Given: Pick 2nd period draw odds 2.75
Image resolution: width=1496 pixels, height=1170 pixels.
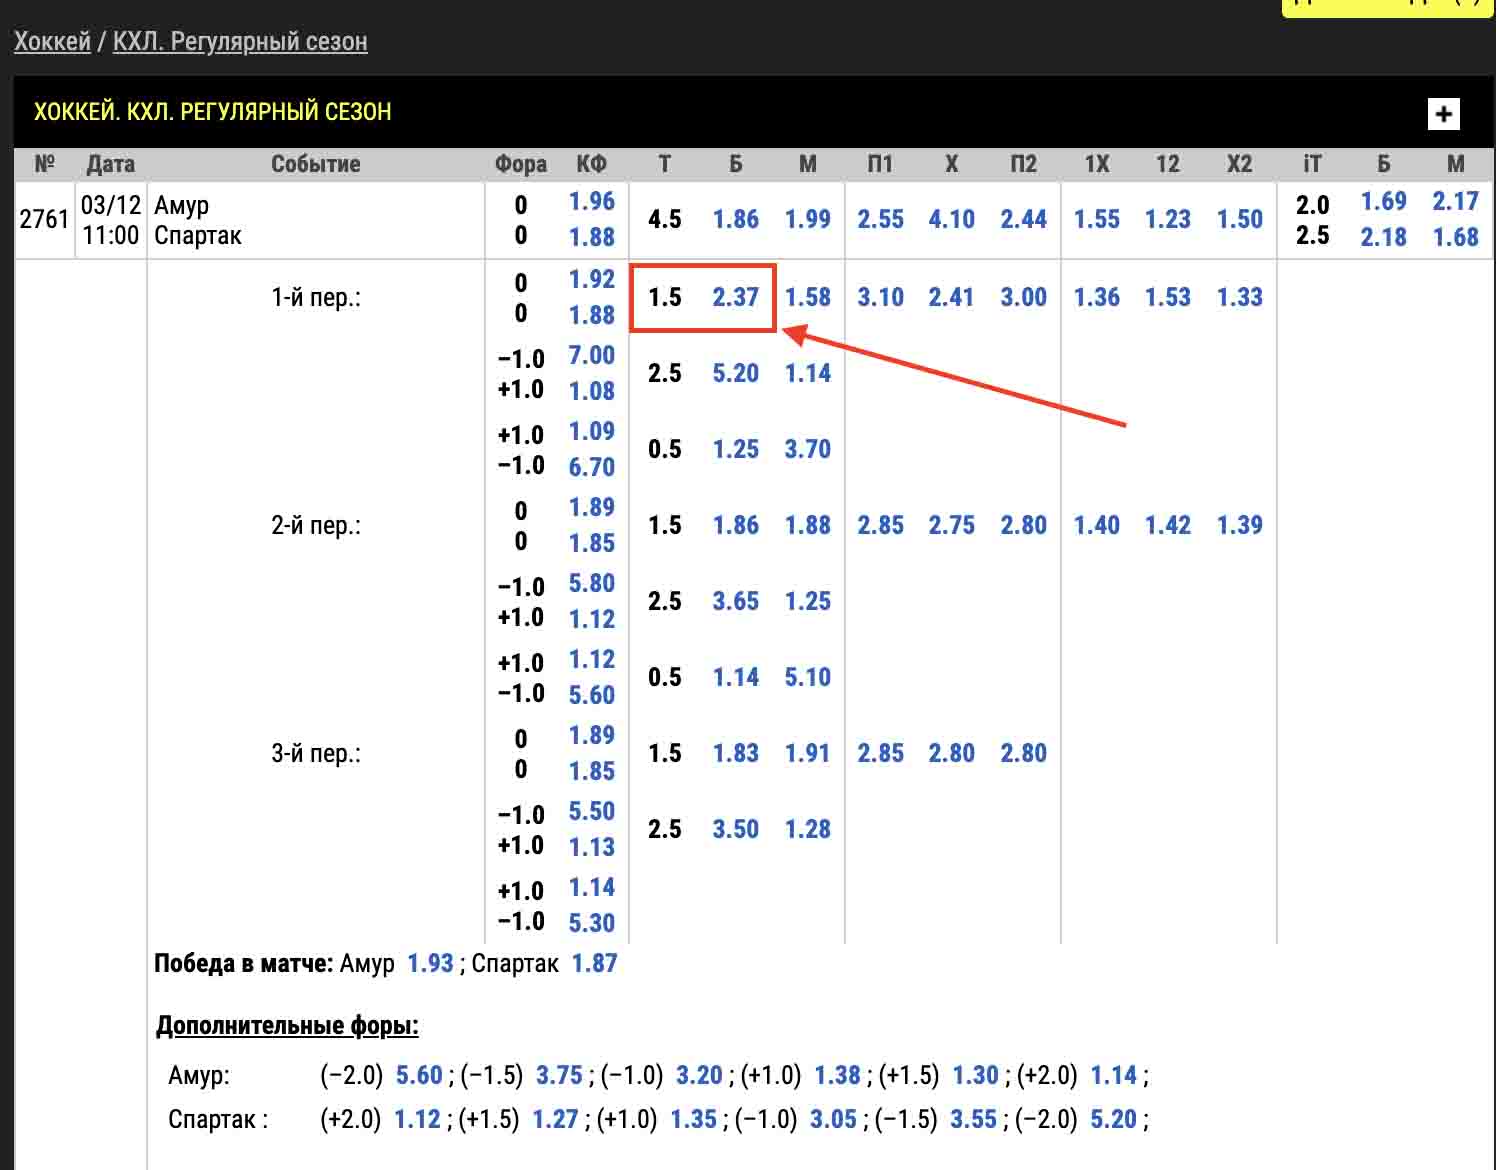Looking at the screenshot, I should tap(952, 525).
